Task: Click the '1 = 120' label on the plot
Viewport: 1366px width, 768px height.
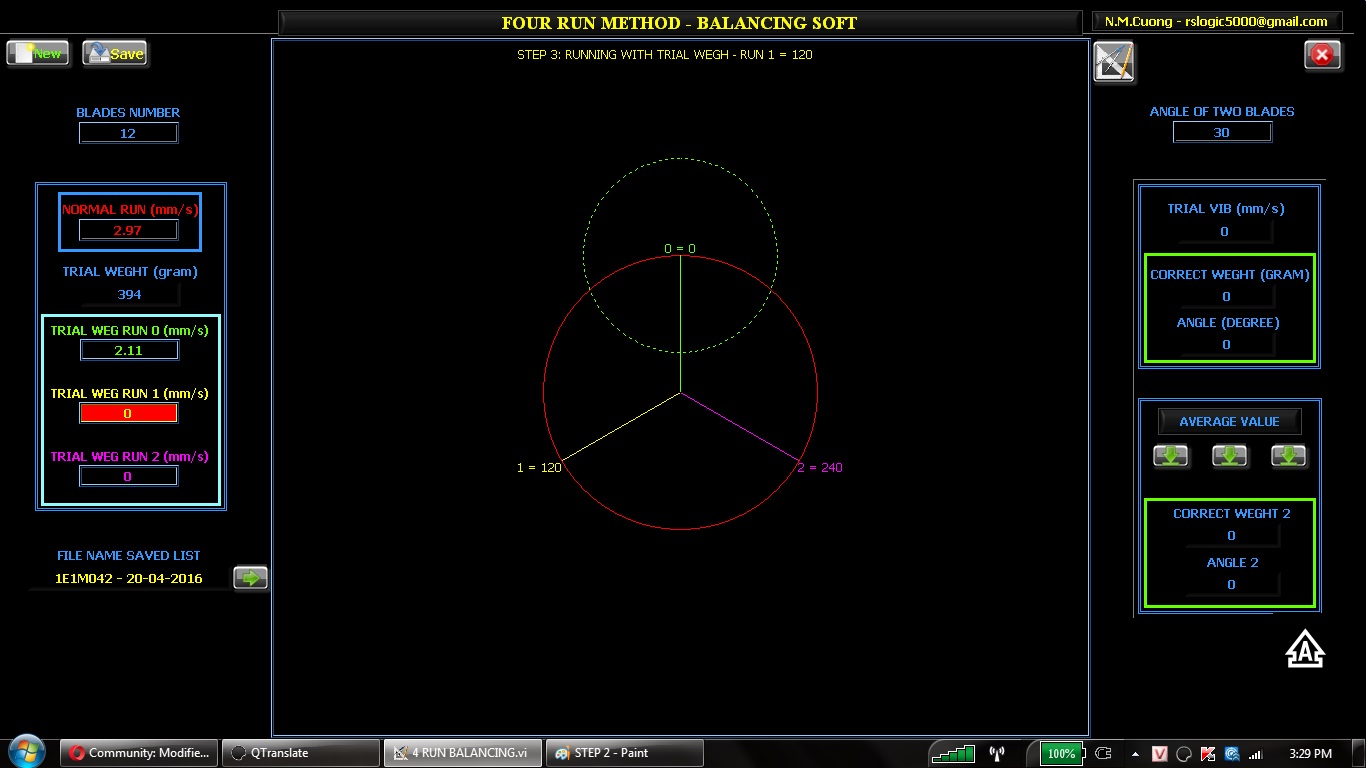Action: pyautogui.click(x=539, y=467)
